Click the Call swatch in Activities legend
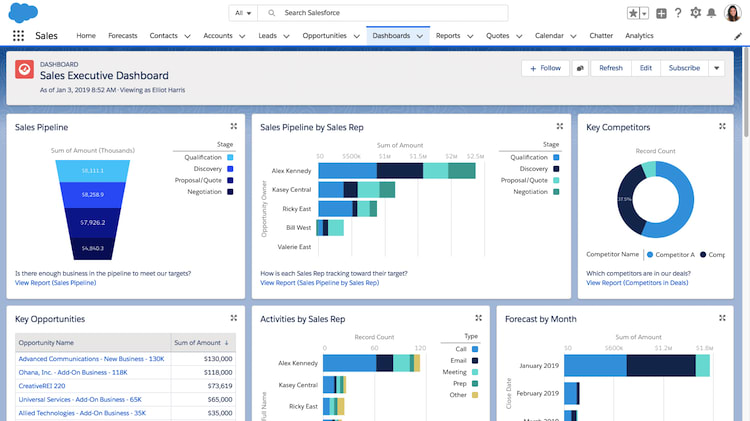 (x=475, y=349)
